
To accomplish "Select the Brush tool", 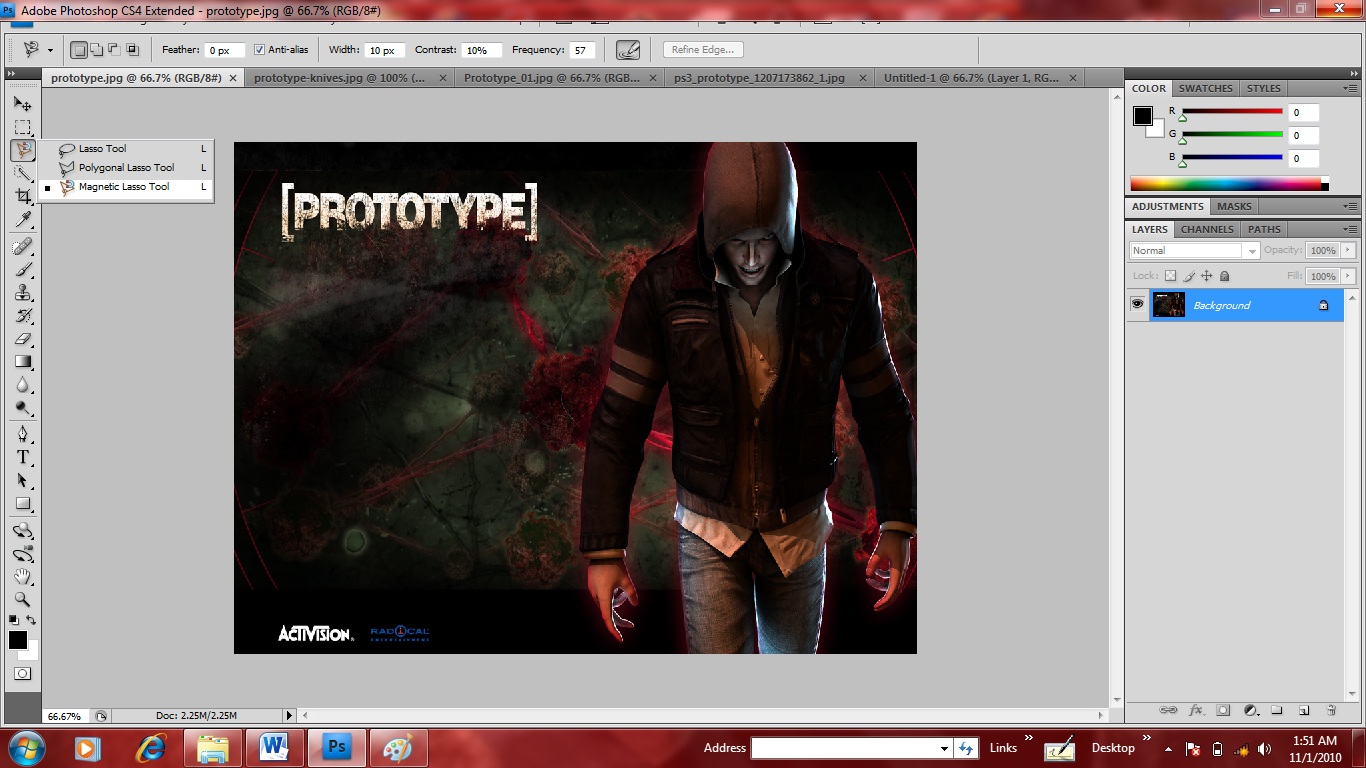I will (22, 270).
